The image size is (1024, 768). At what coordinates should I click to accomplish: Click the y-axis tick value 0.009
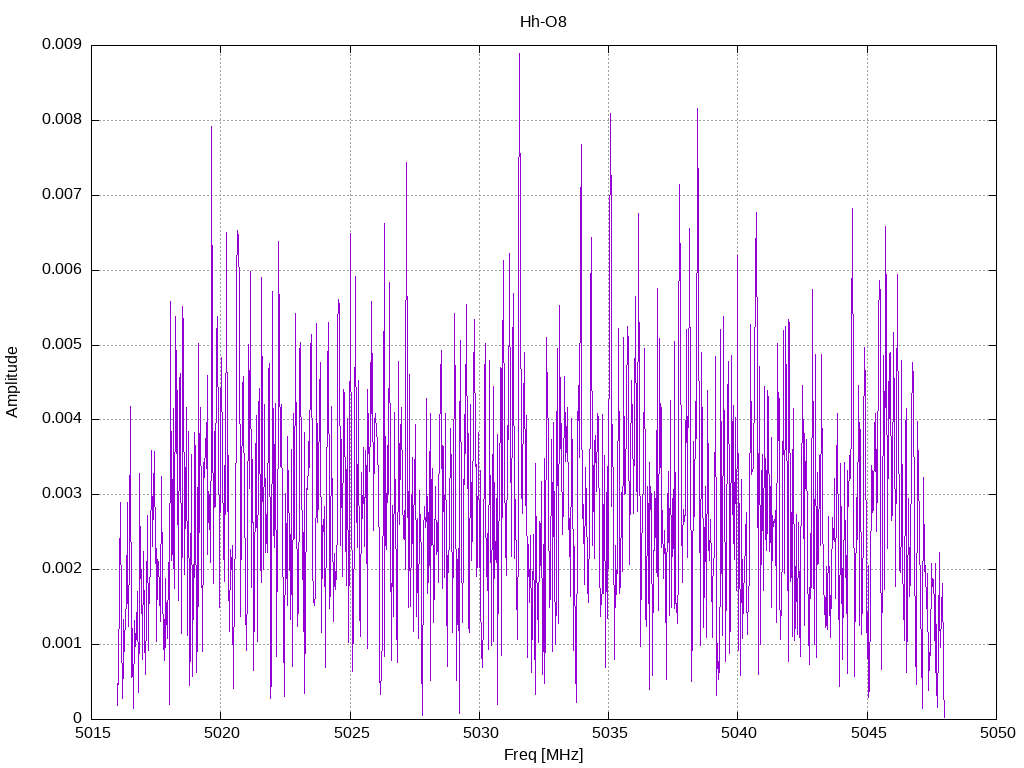[62, 44]
